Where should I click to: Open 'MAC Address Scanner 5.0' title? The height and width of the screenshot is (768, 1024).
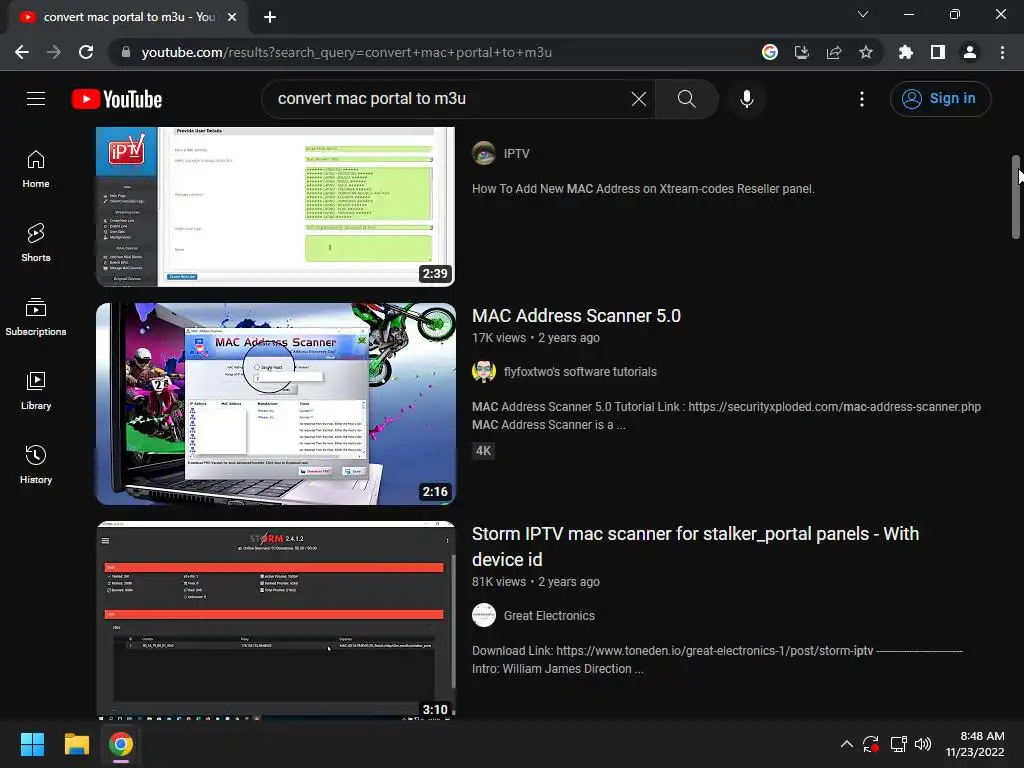[x=576, y=315]
